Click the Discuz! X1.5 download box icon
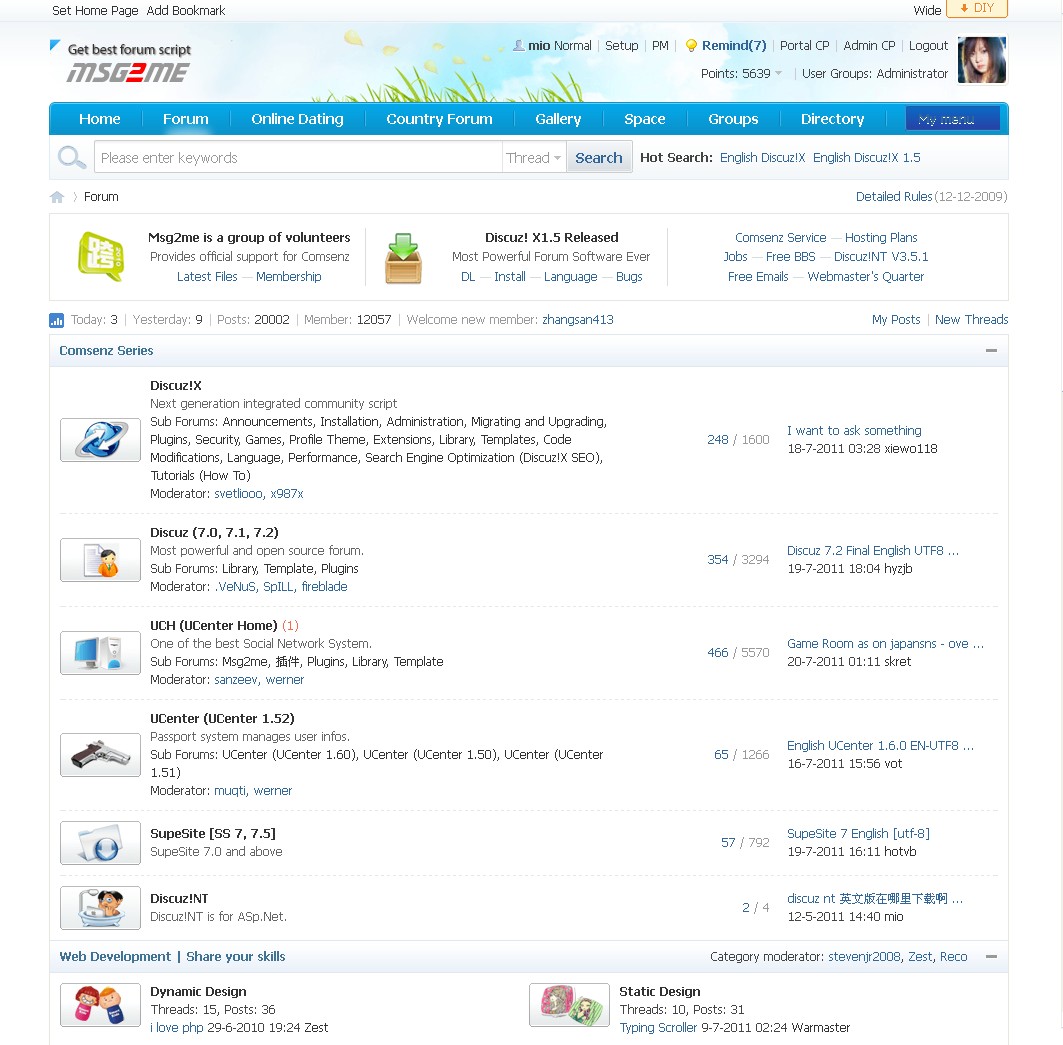The height and width of the screenshot is (1045, 1063). (x=403, y=258)
